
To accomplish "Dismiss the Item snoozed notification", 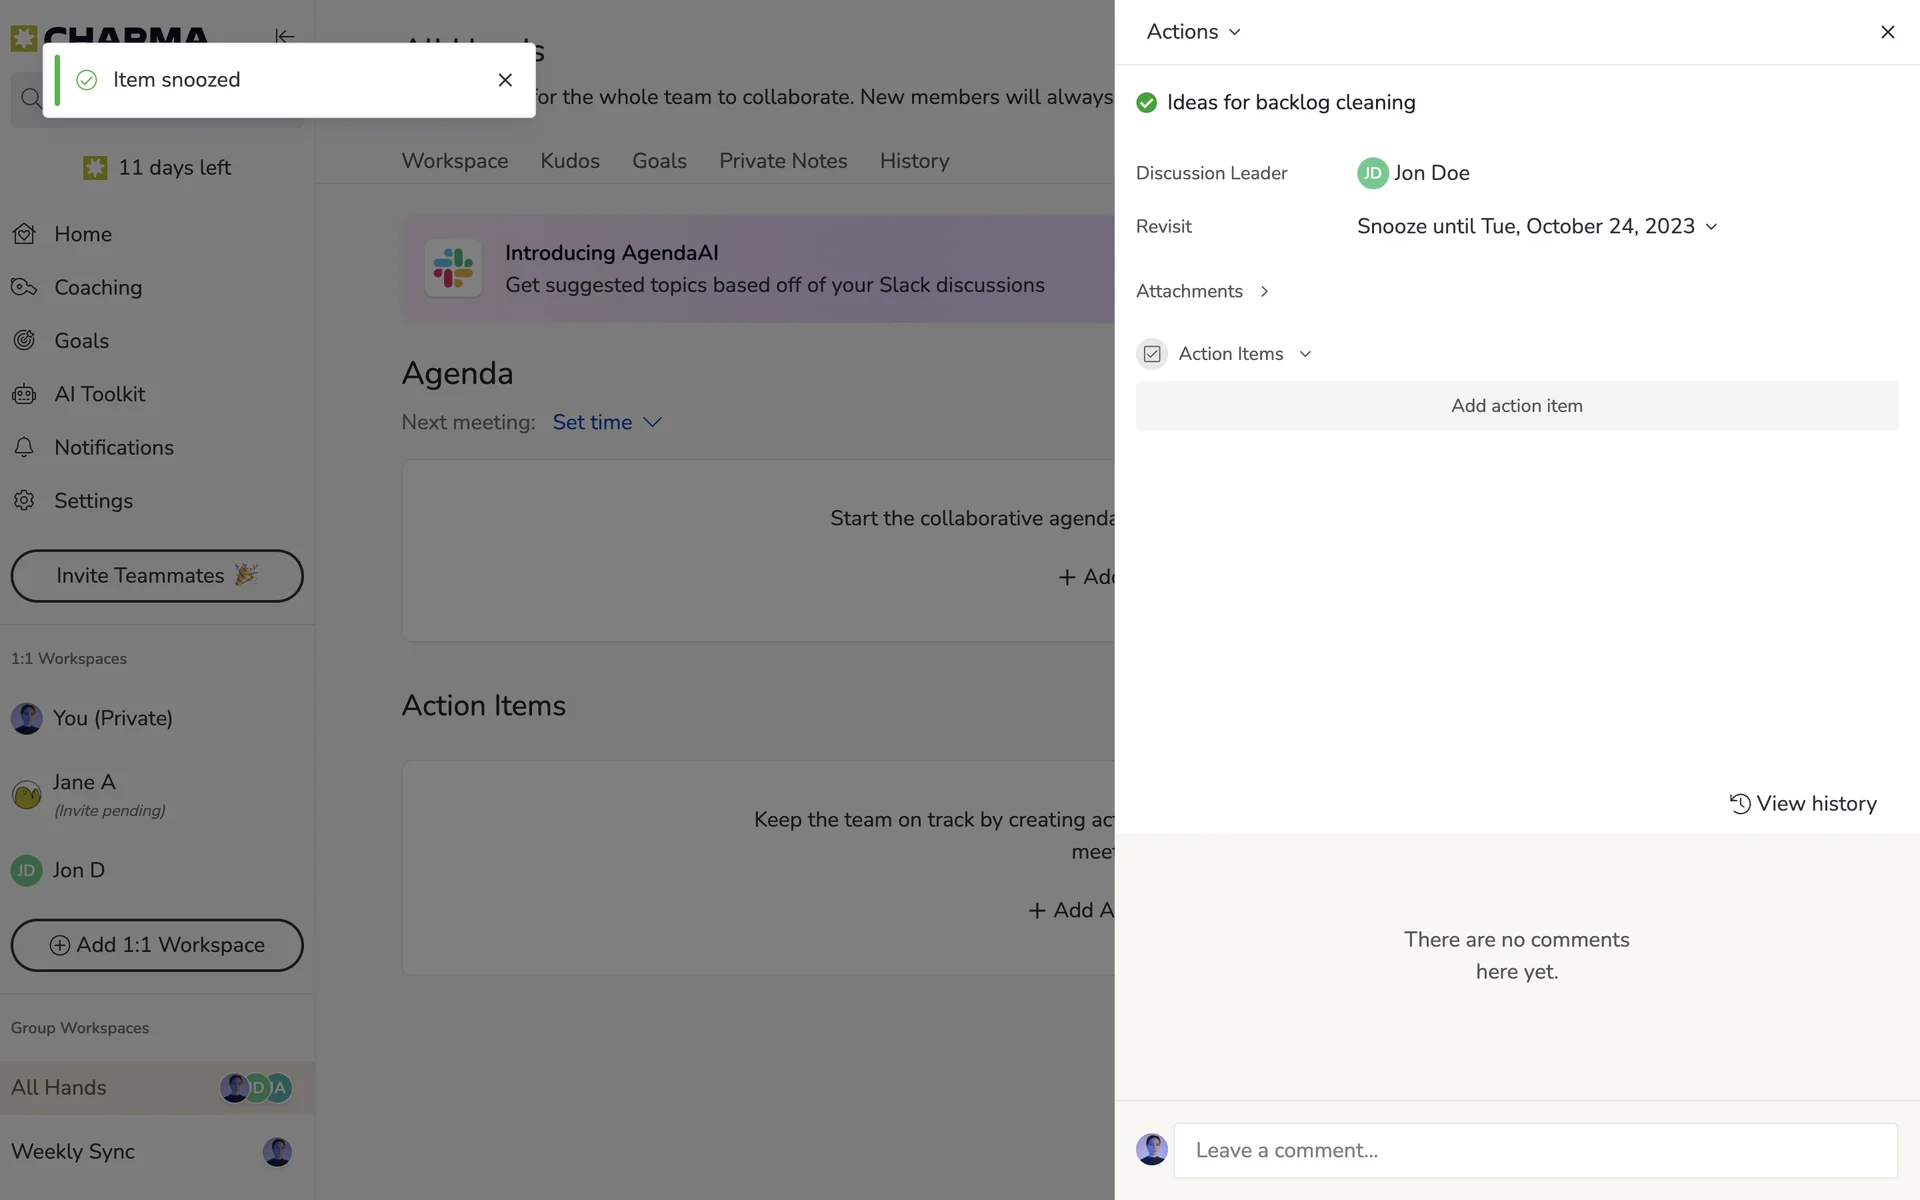I will (x=505, y=80).
